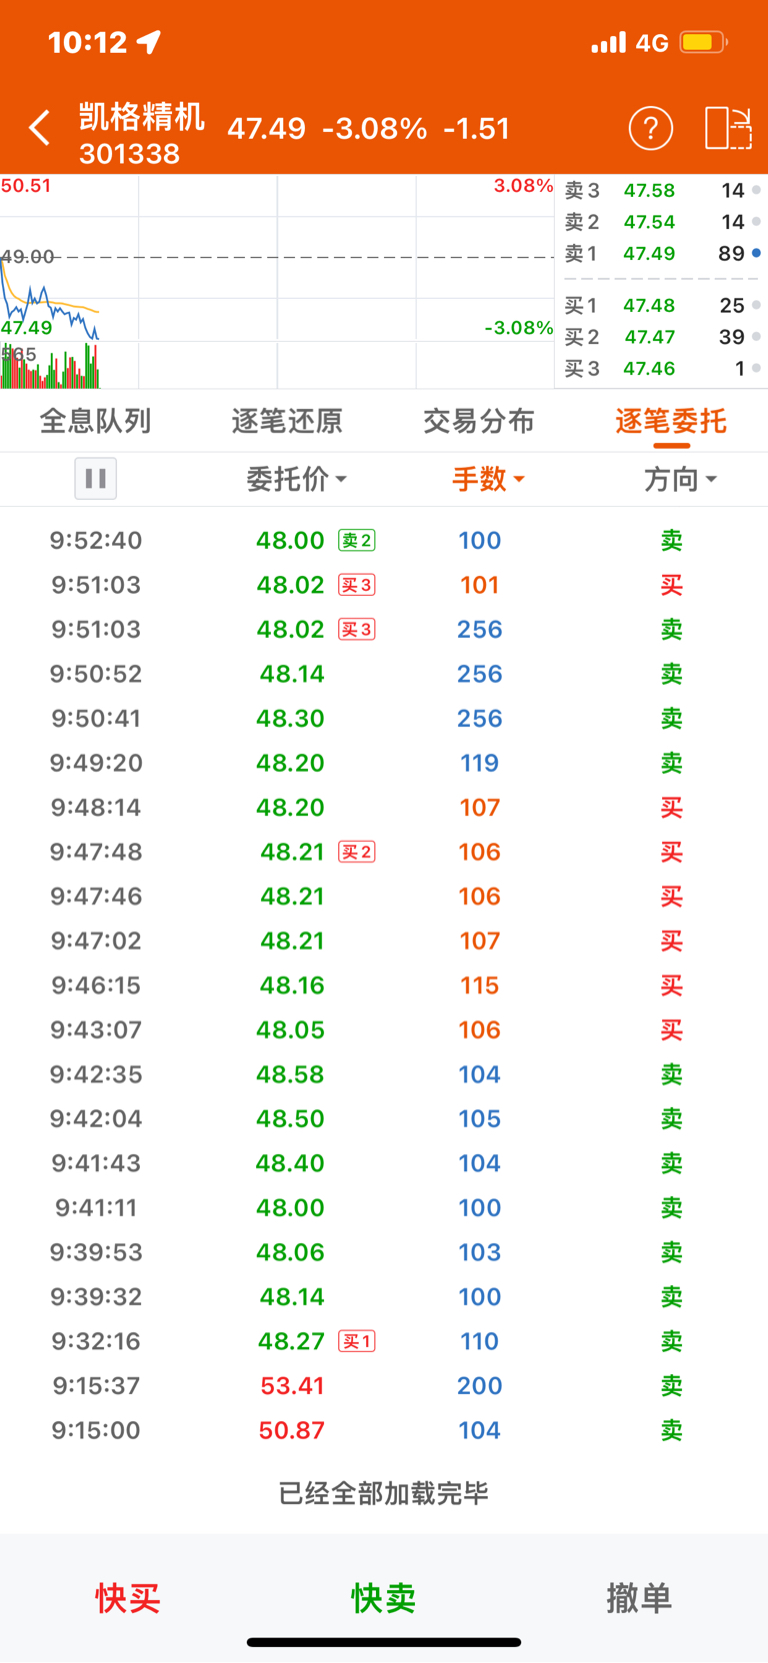Tap the 卖2 tag on 9:52:40 row

[x=357, y=540]
